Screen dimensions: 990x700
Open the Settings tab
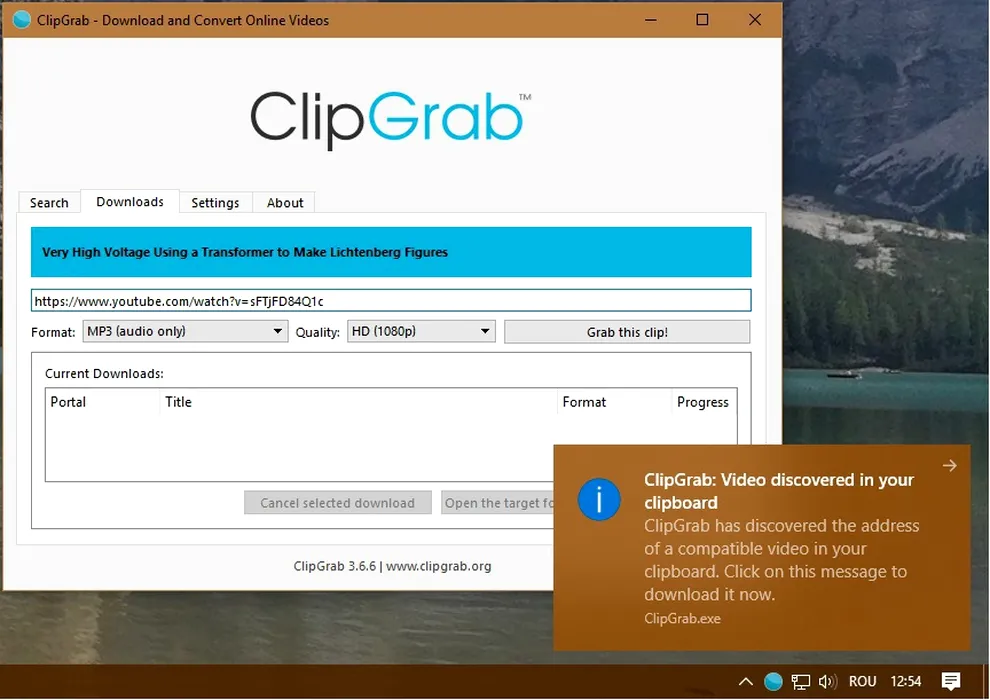pyautogui.click(x=215, y=203)
